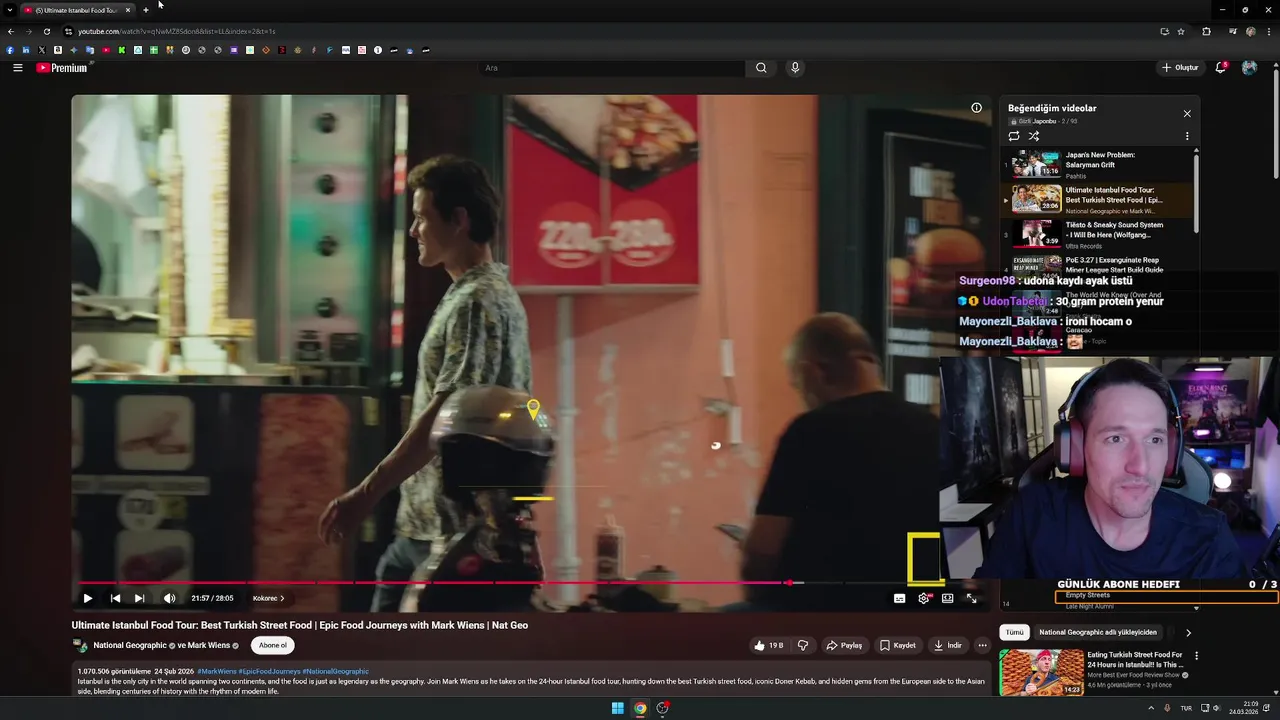Image resolution: width=1280 pixels, height=720 pixels.
Task: Toggle subtitles in the player
Action: coord(899,598)
